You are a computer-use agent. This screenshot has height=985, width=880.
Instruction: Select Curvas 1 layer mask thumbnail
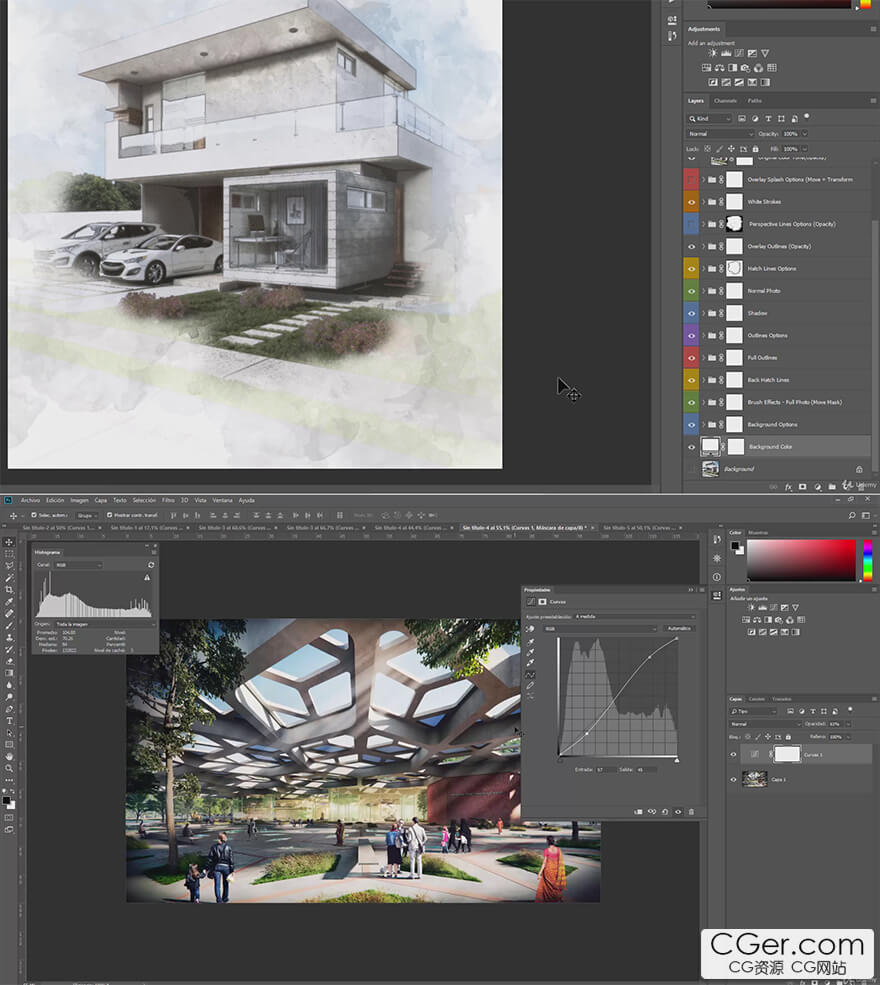[x=787, y=754]
